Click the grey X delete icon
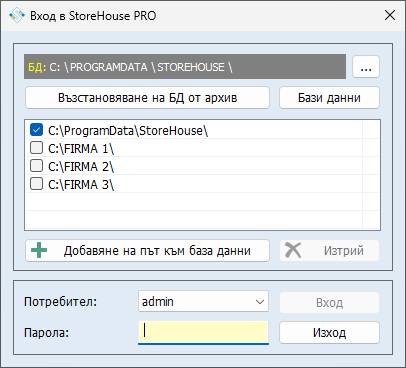The height and width of the screenshot is (368, 406). (x=293, y=250)
